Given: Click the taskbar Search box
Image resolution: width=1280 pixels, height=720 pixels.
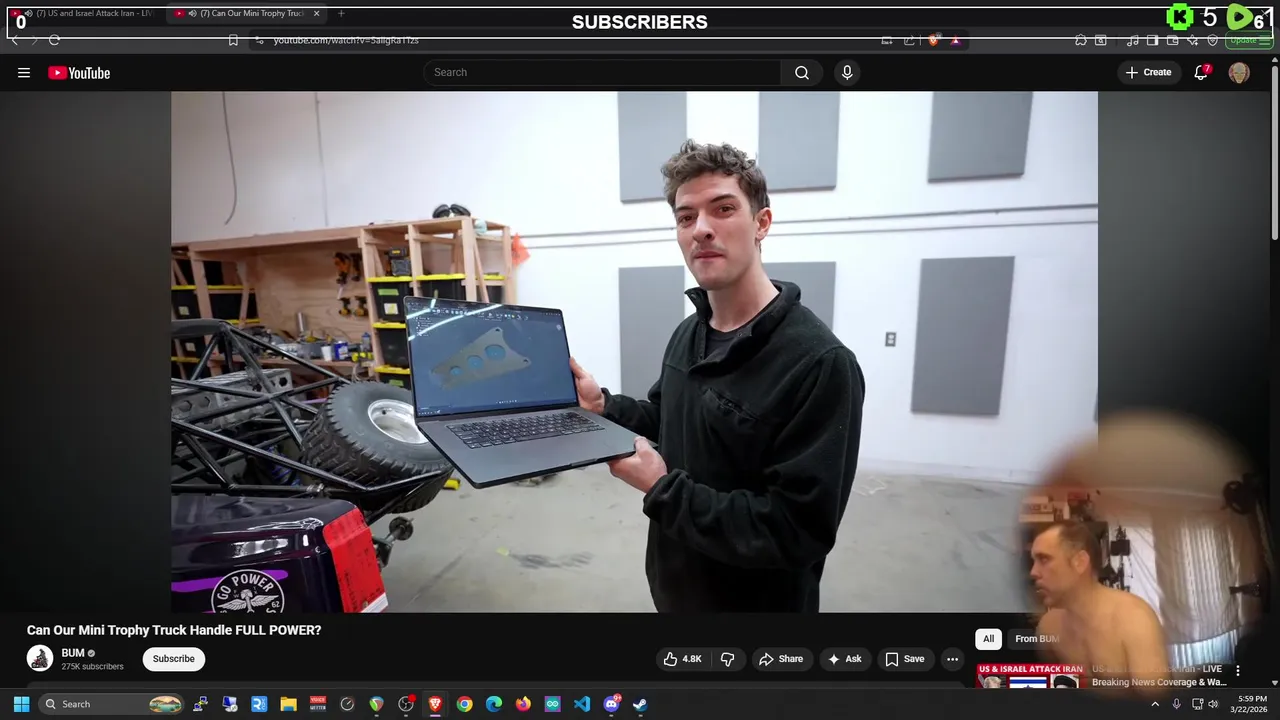Looking at the screenshot, I should (x=112, y=704).
